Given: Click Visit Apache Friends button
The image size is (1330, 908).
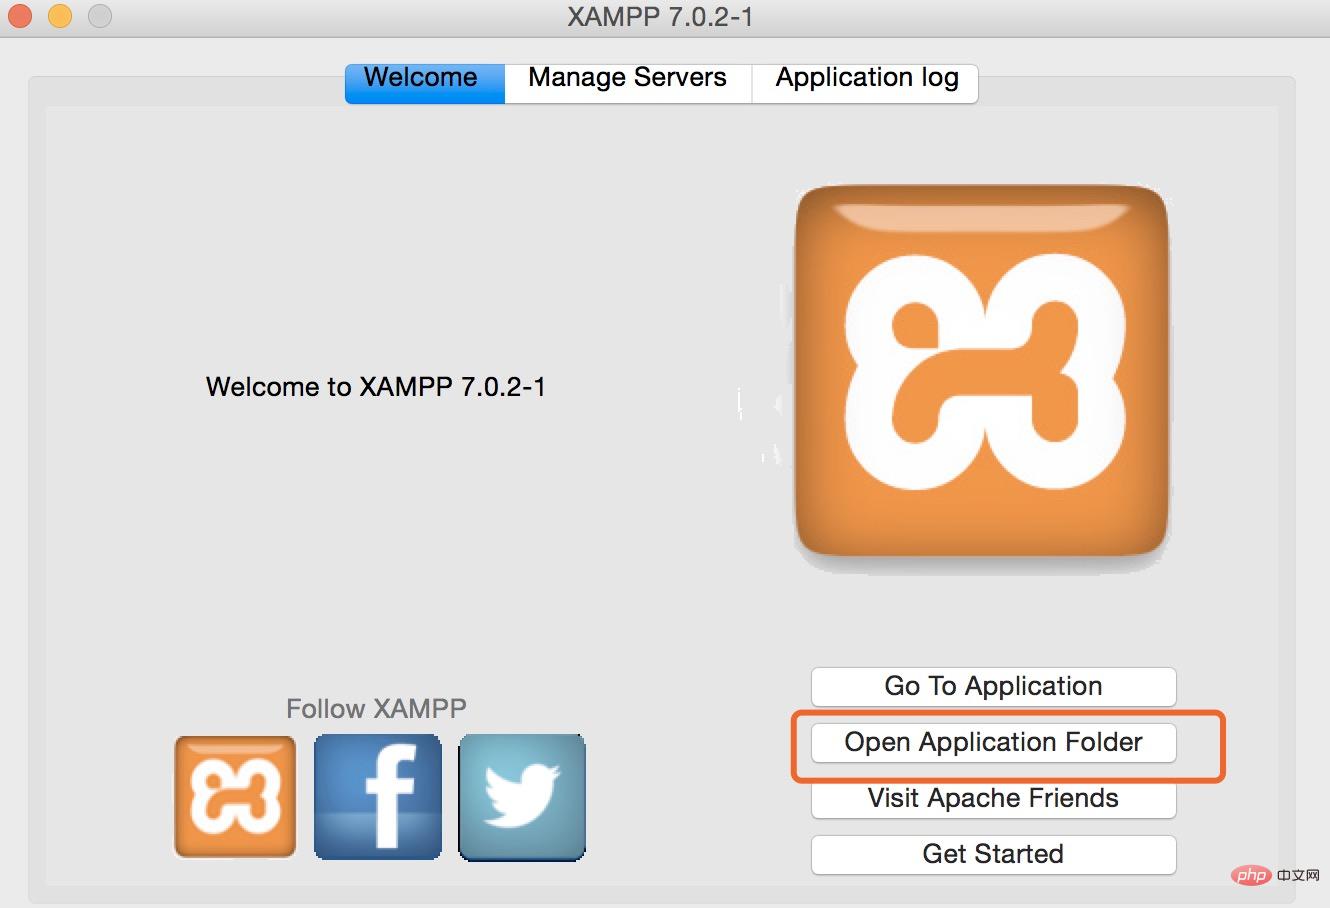Looking at the screenshot, I should [993, 798].
